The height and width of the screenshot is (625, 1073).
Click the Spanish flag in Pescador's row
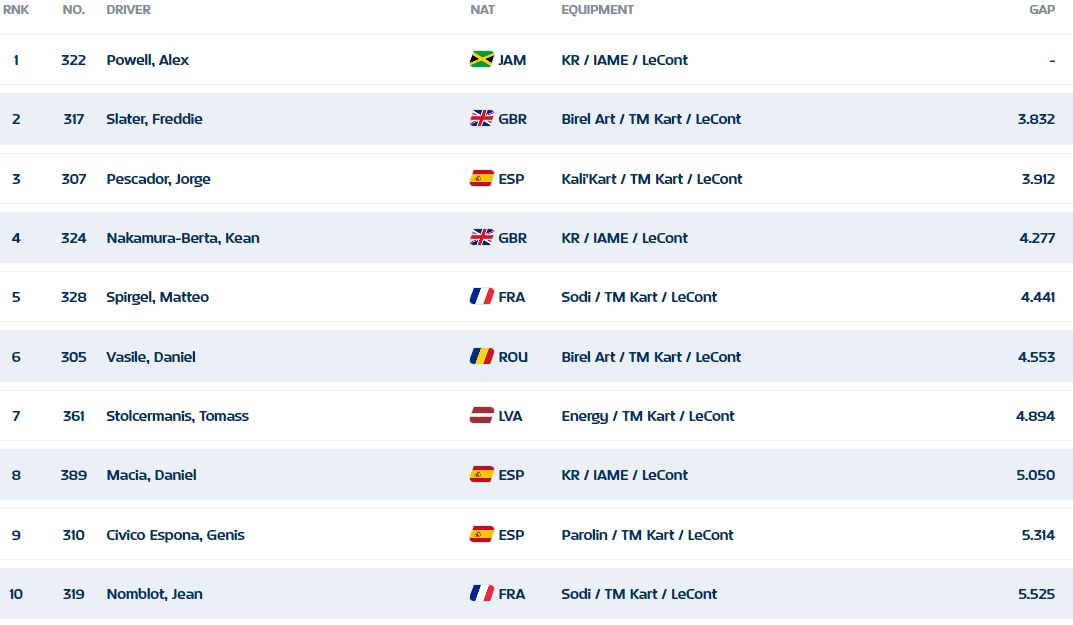482,179
